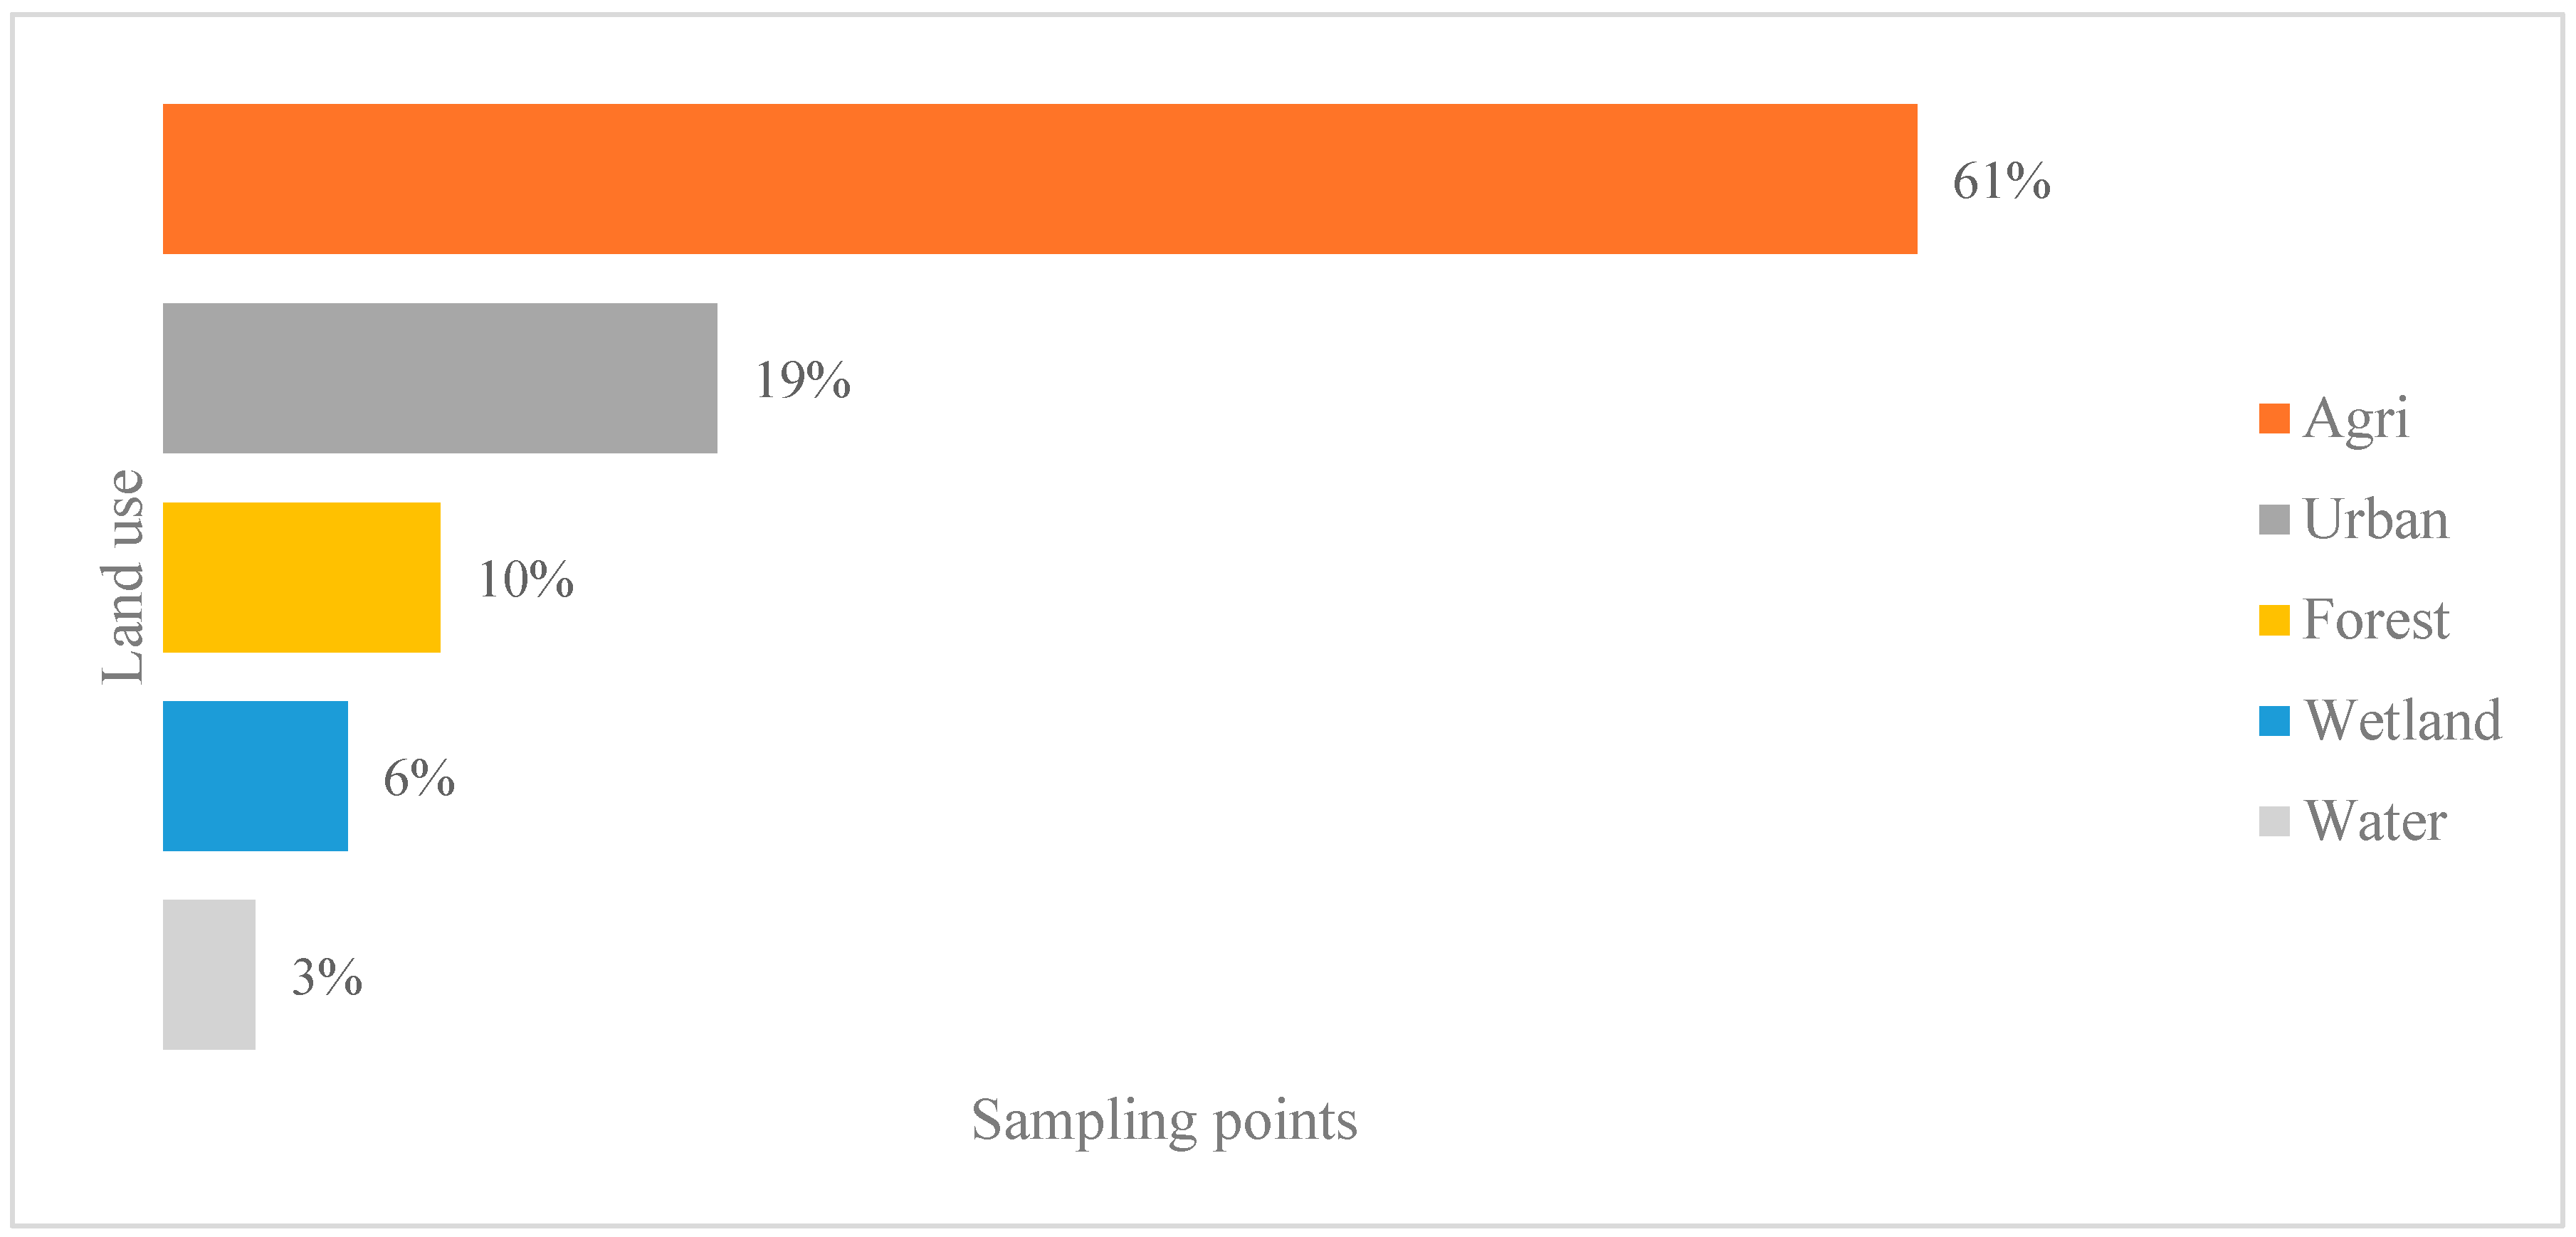Click the yellow Forest bar
This screenshot has width=2576, height=1237.
point(301,577)
